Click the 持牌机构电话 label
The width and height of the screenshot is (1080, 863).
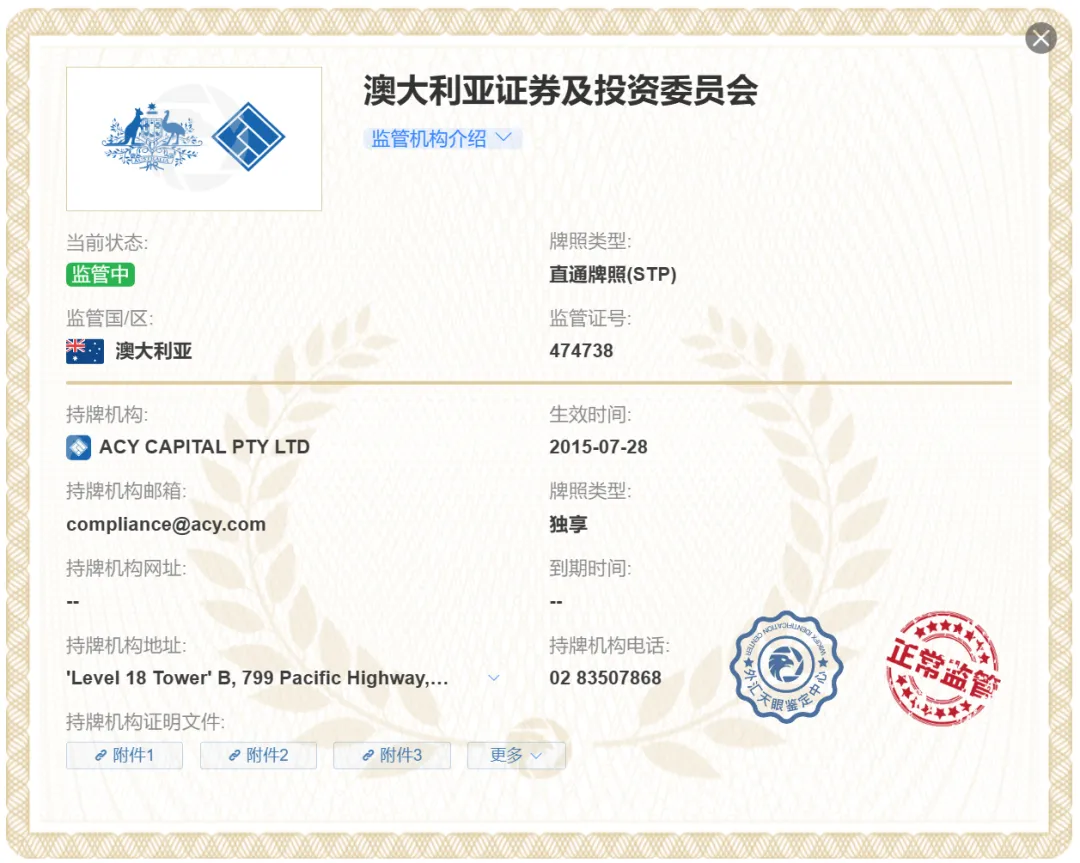(x=609, y=645)
